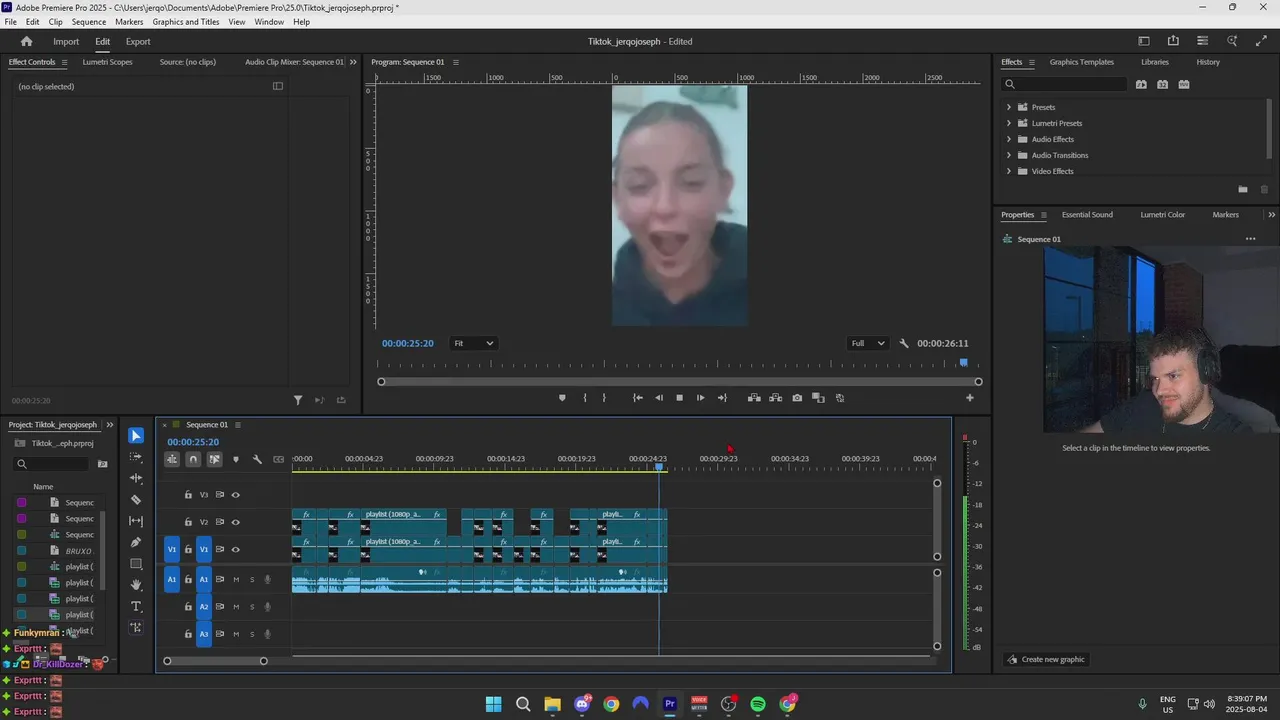Open the Fit zoom level dropdown

pyautogui.click(x=473, y=343)
